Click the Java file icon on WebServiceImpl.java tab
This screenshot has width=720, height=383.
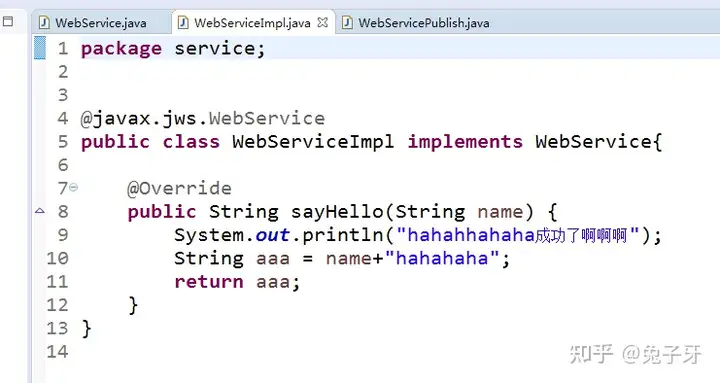click(183, 23)
